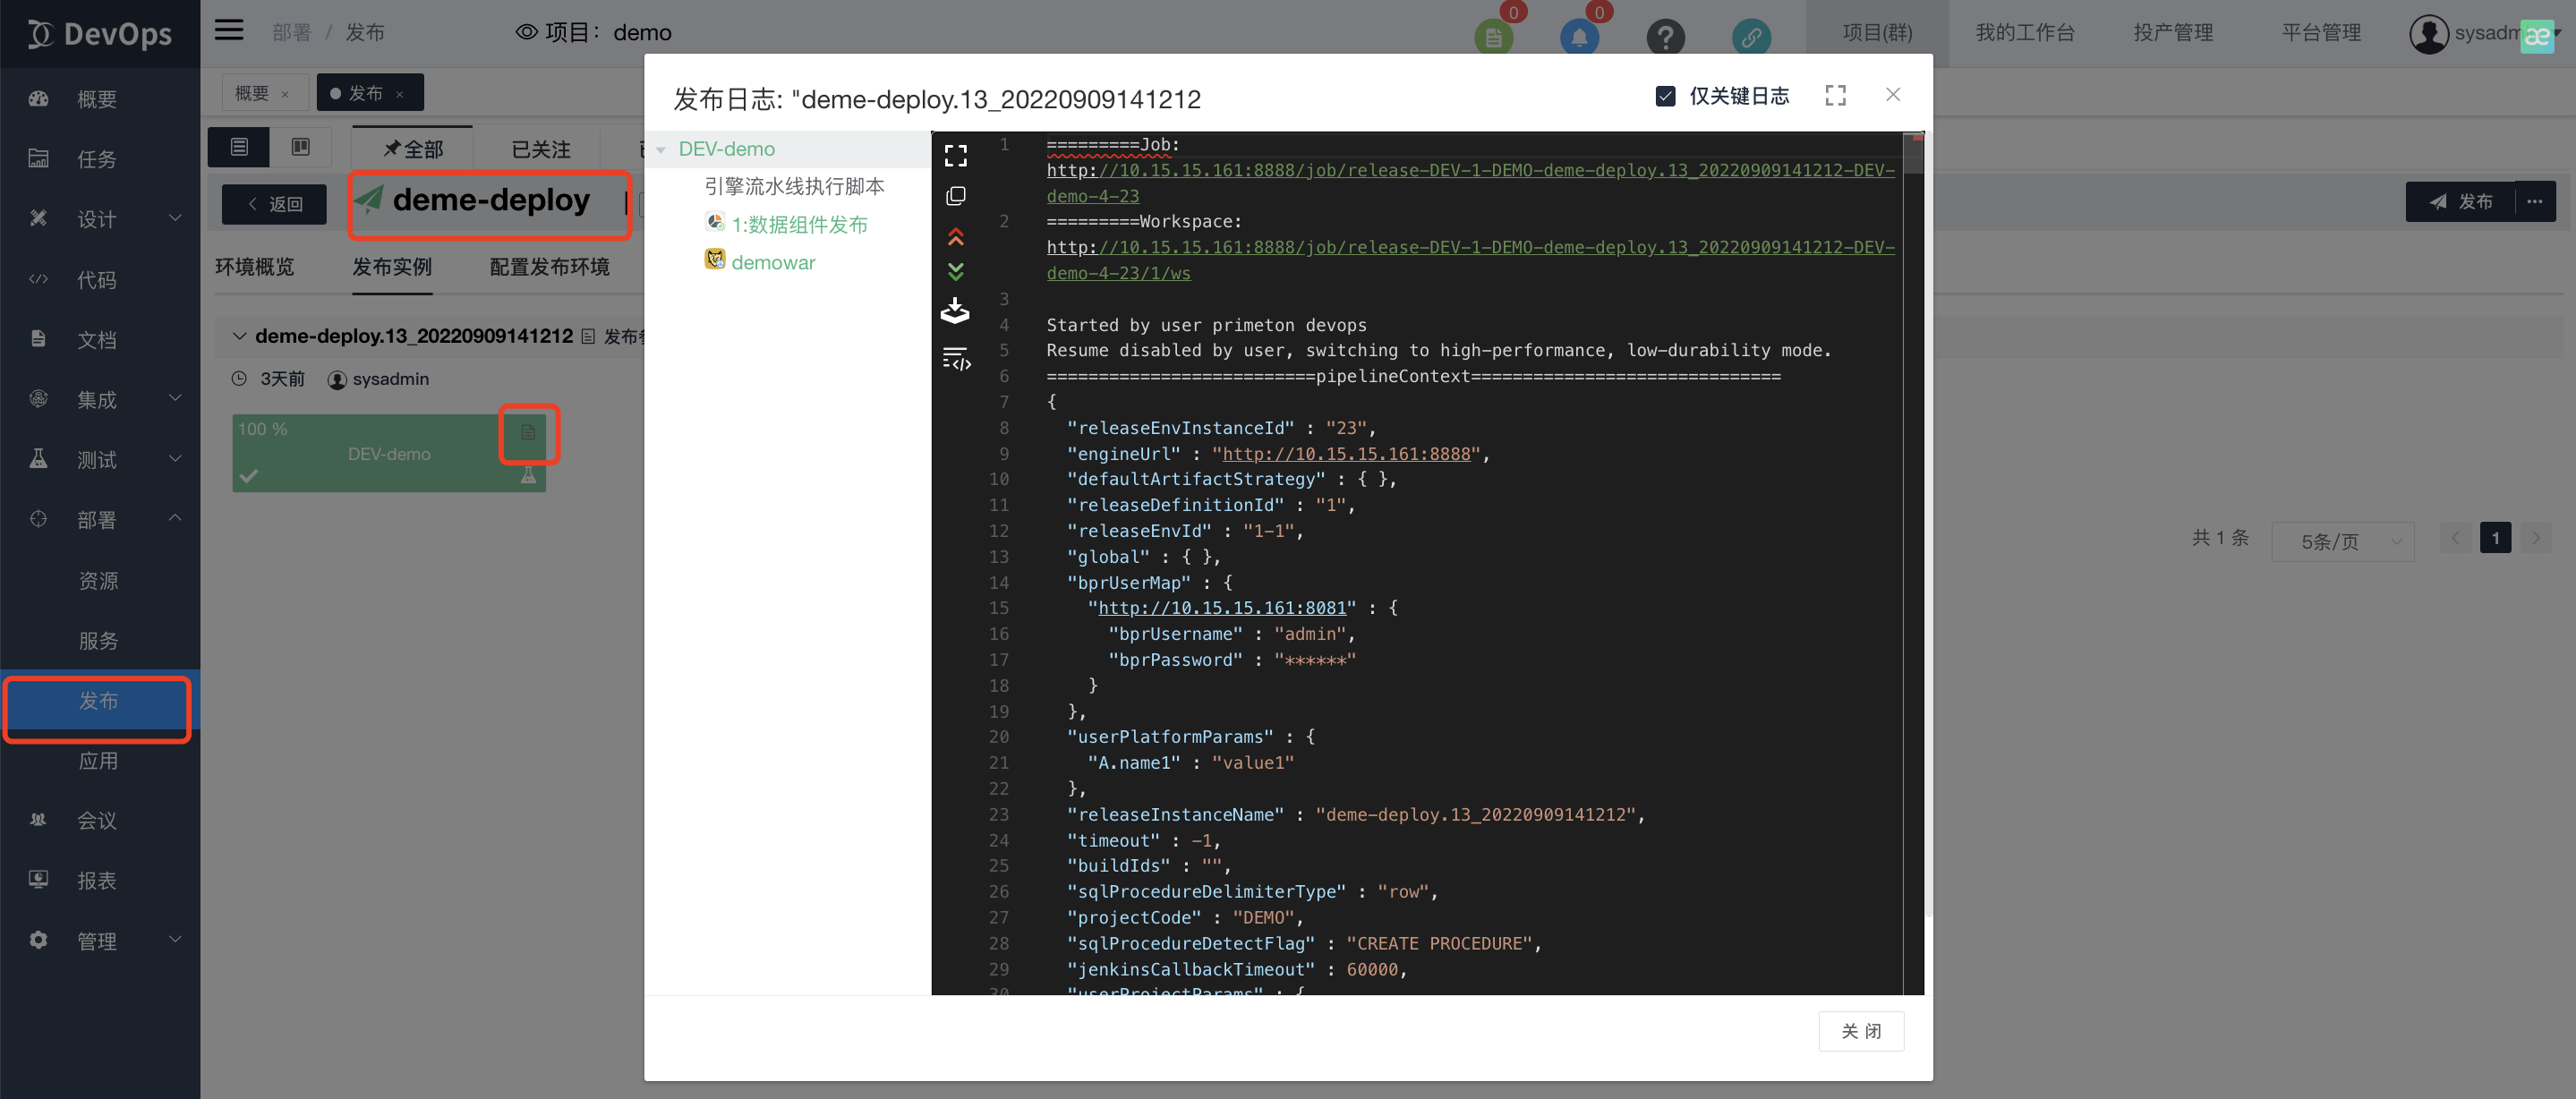Select the demowar tree item
This screenshot has height=1099, width=2576.
[772, 262]
